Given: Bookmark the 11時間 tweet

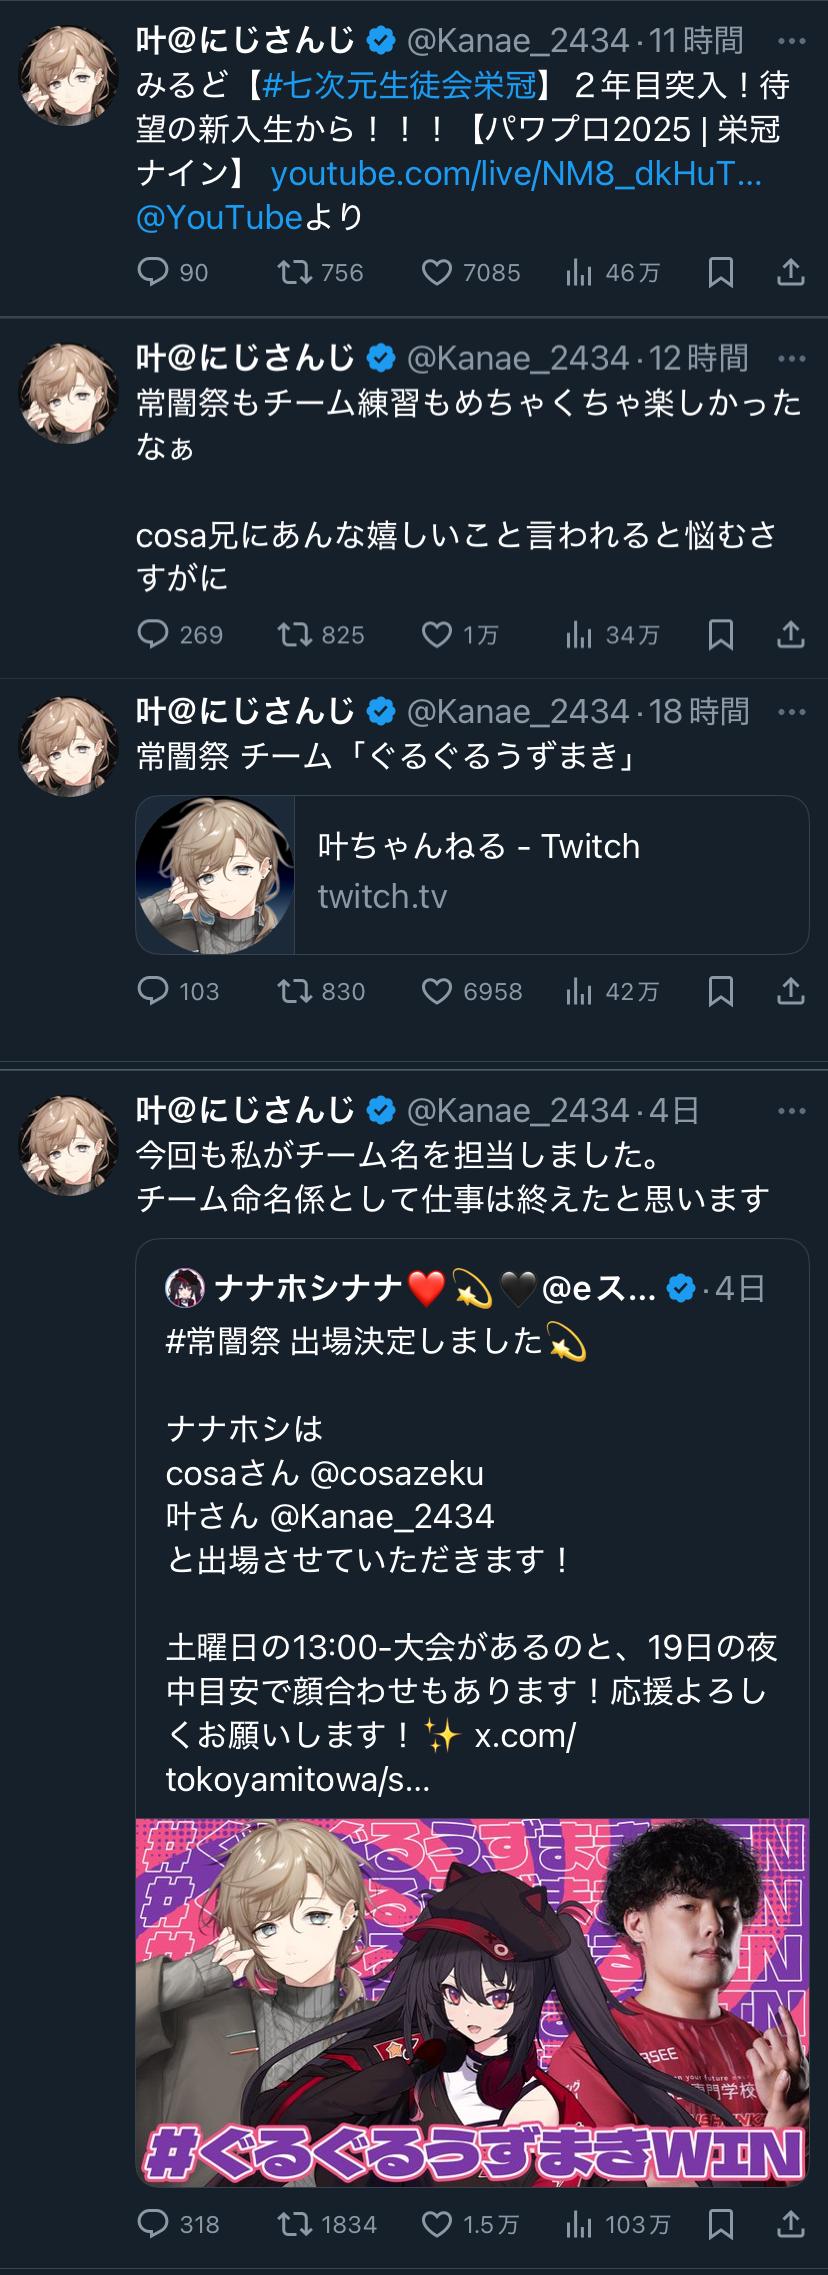Looking at the screenshot, I should tap(720, 272).
